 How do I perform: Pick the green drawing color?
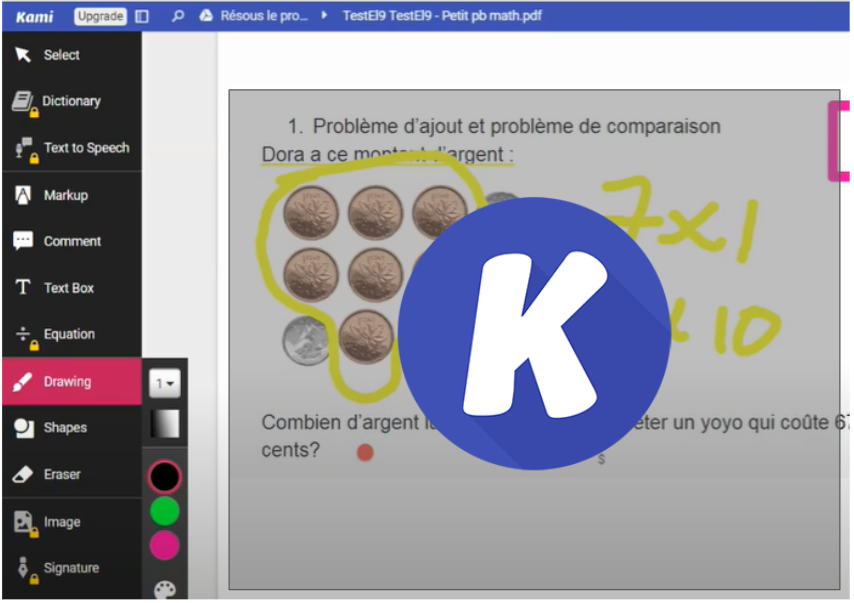point(164,511)
